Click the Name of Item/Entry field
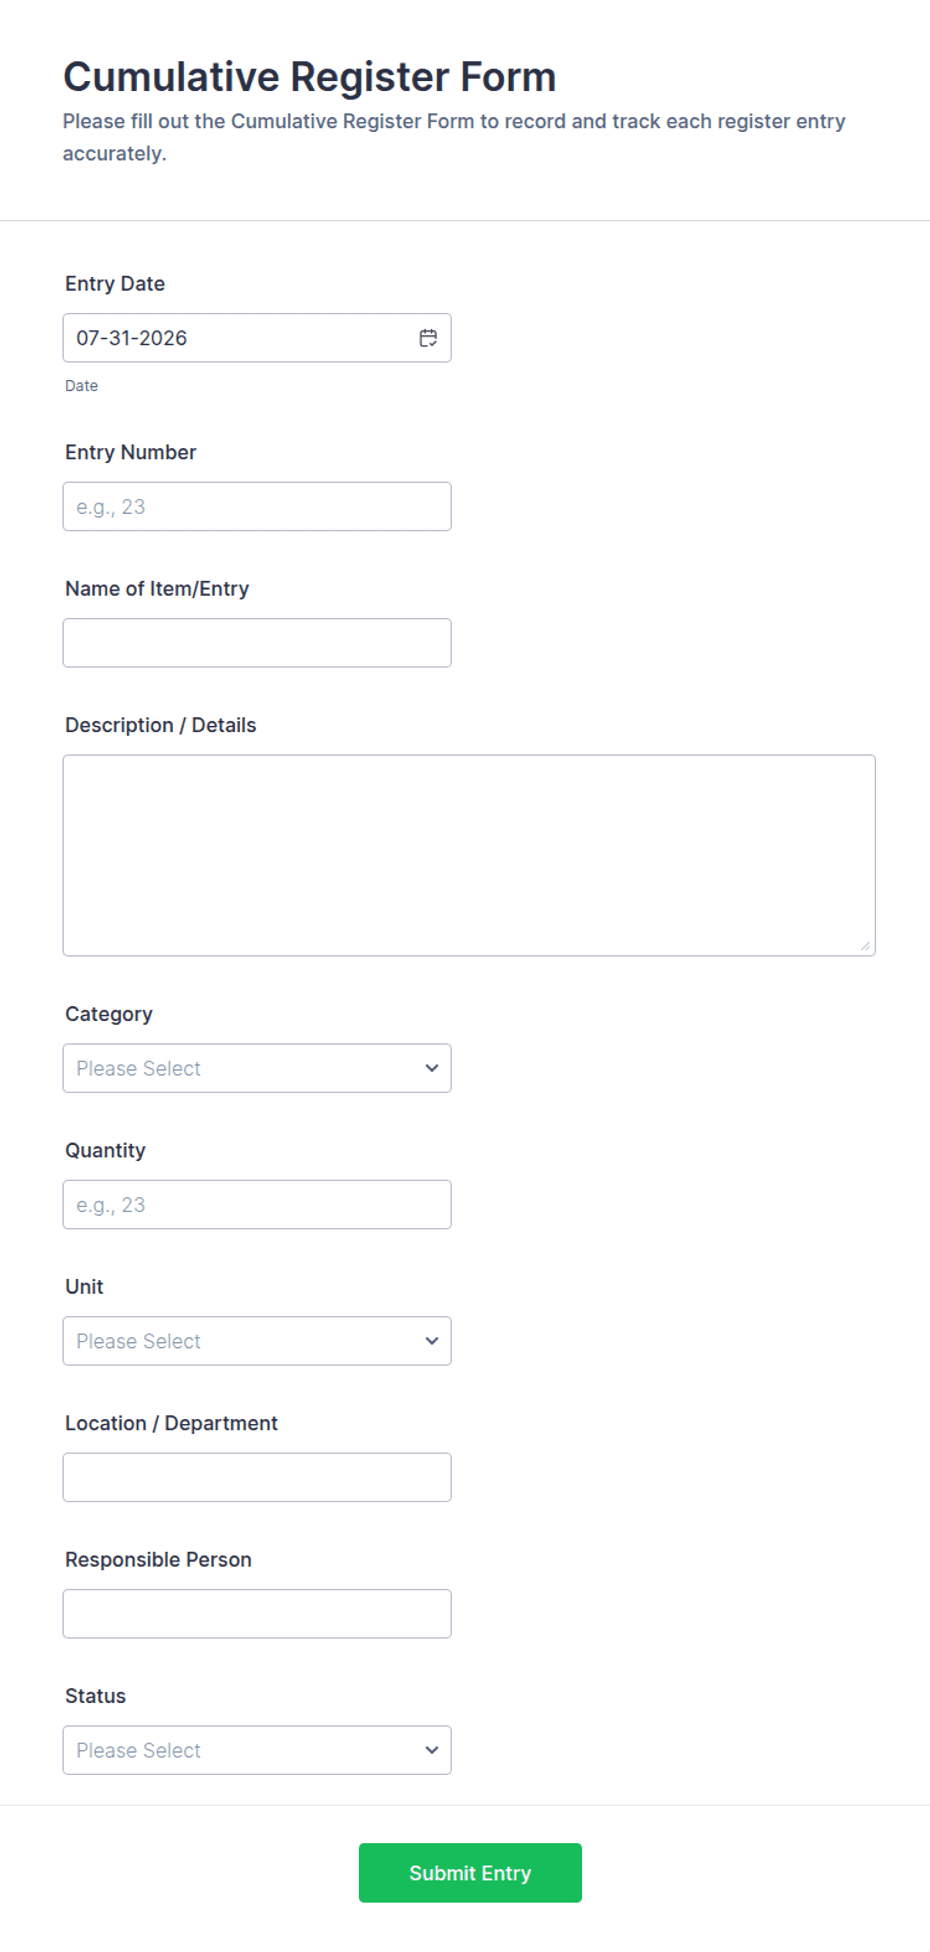 257,643
